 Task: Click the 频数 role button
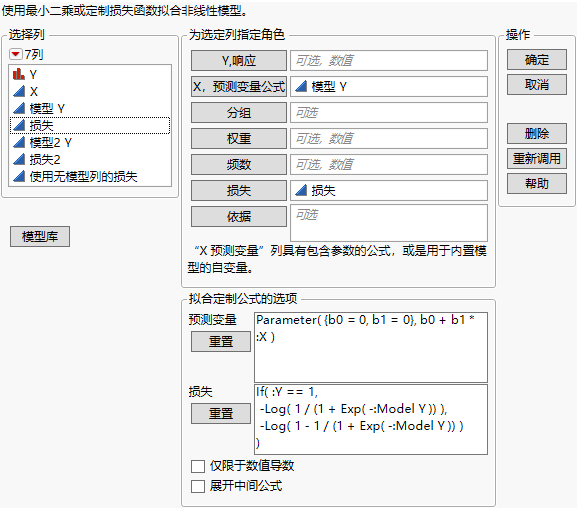pyautogui.click(x=239, y=164)
